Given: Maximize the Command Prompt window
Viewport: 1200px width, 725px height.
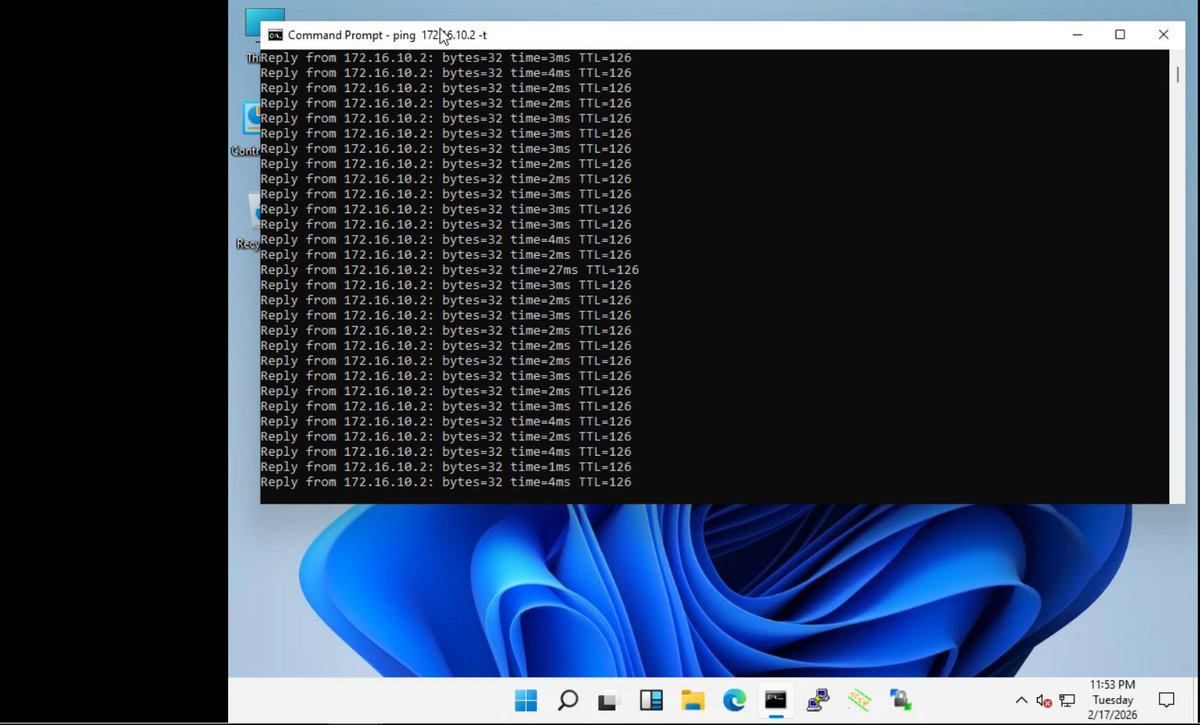Looking at the screenshot, I should coord(1120,35).
